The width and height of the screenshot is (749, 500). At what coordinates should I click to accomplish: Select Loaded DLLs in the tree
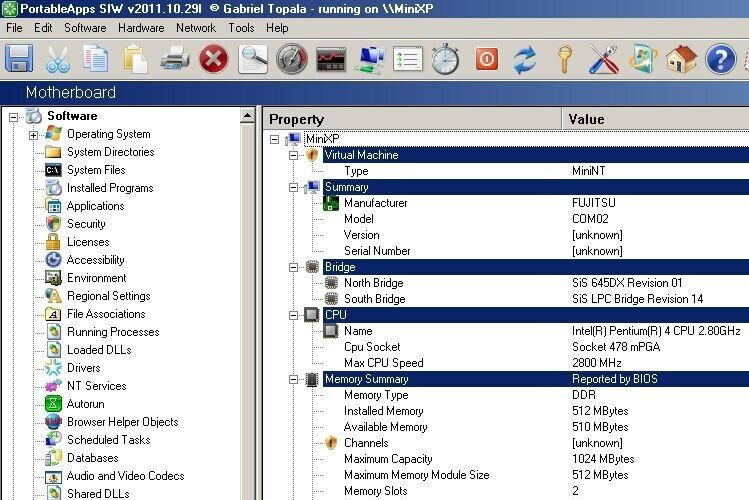point(99,350)
